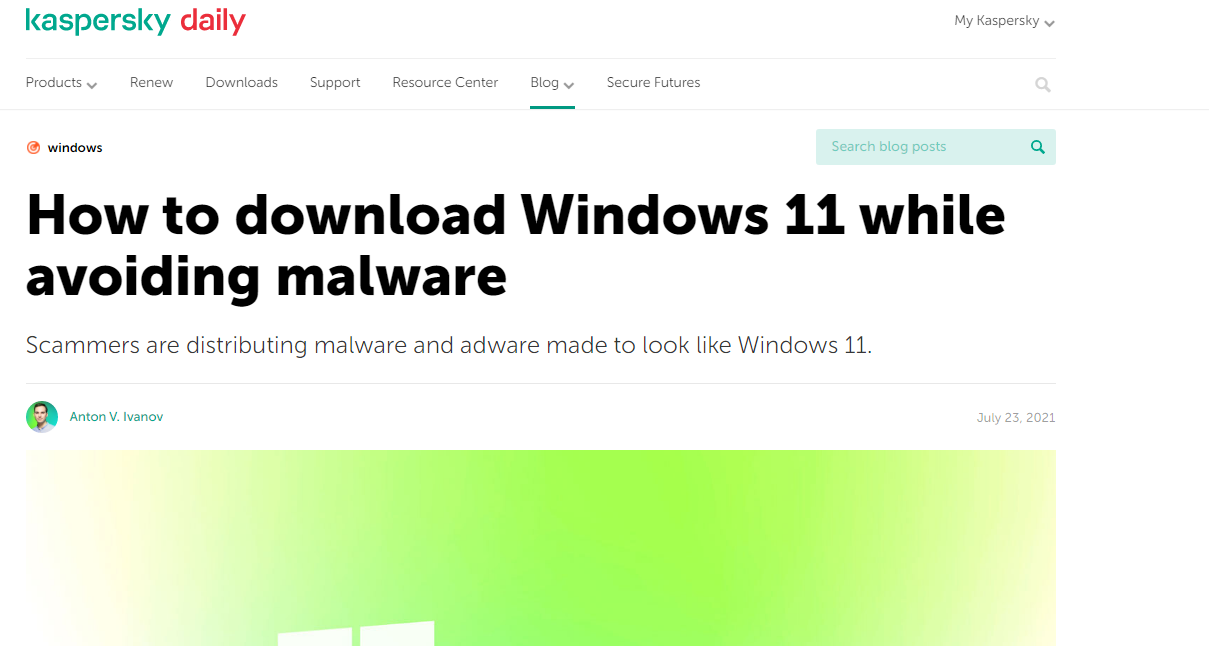Click Anton V. Ivanov's avatar photo
The image size is (1209, 646).
click(42, 417)
